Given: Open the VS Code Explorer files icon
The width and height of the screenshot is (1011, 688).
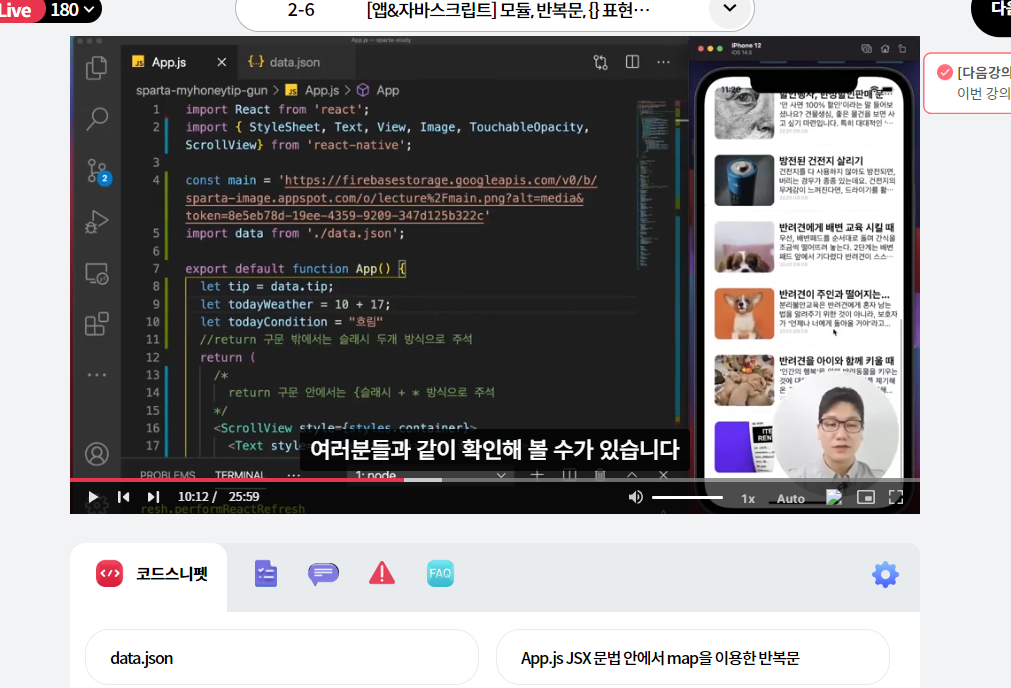Looking at the screenshot, I should point(96,68).
